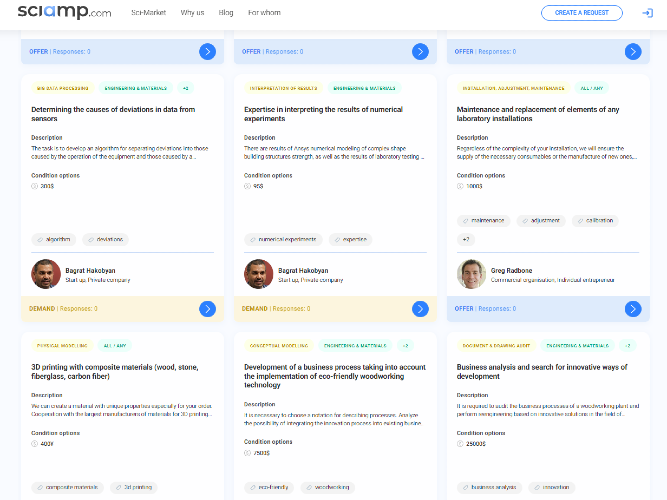Click Bagrat Hakobyan avatar on numerical experiments card
Viewport: 667px width, 500px height.
click(x=259, y=274)
